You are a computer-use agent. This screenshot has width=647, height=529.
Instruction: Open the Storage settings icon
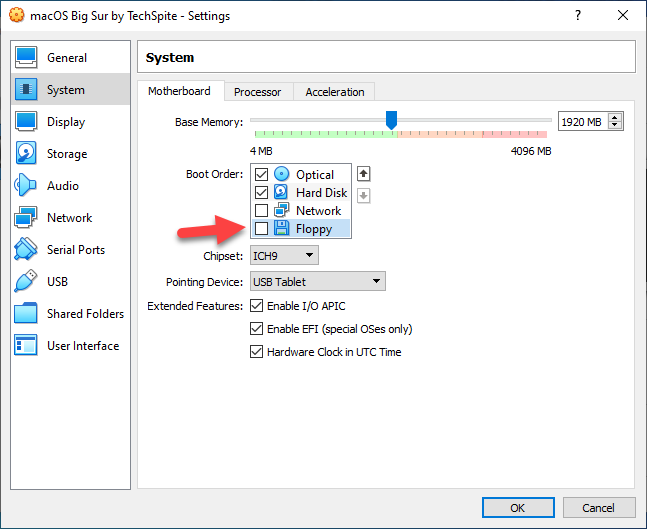tap(27, 154)
